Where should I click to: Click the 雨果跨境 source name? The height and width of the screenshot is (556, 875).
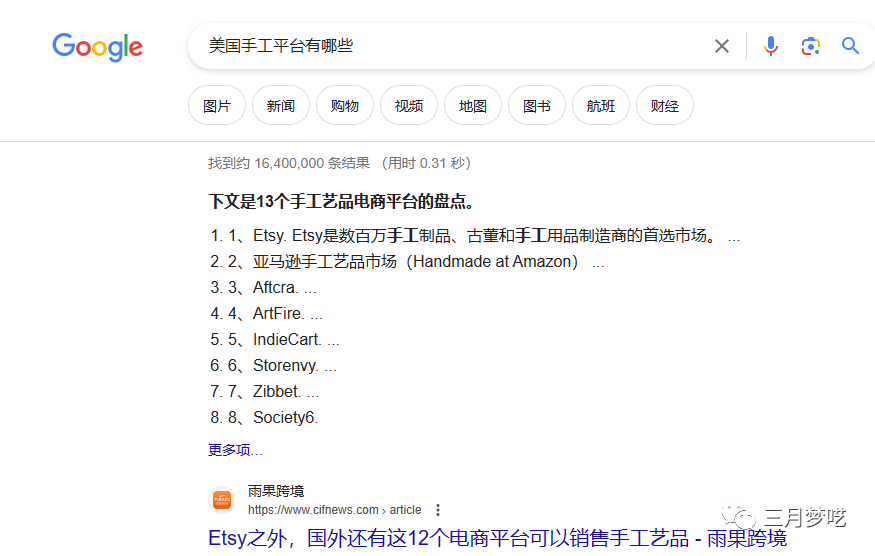(x=276, y=491)
